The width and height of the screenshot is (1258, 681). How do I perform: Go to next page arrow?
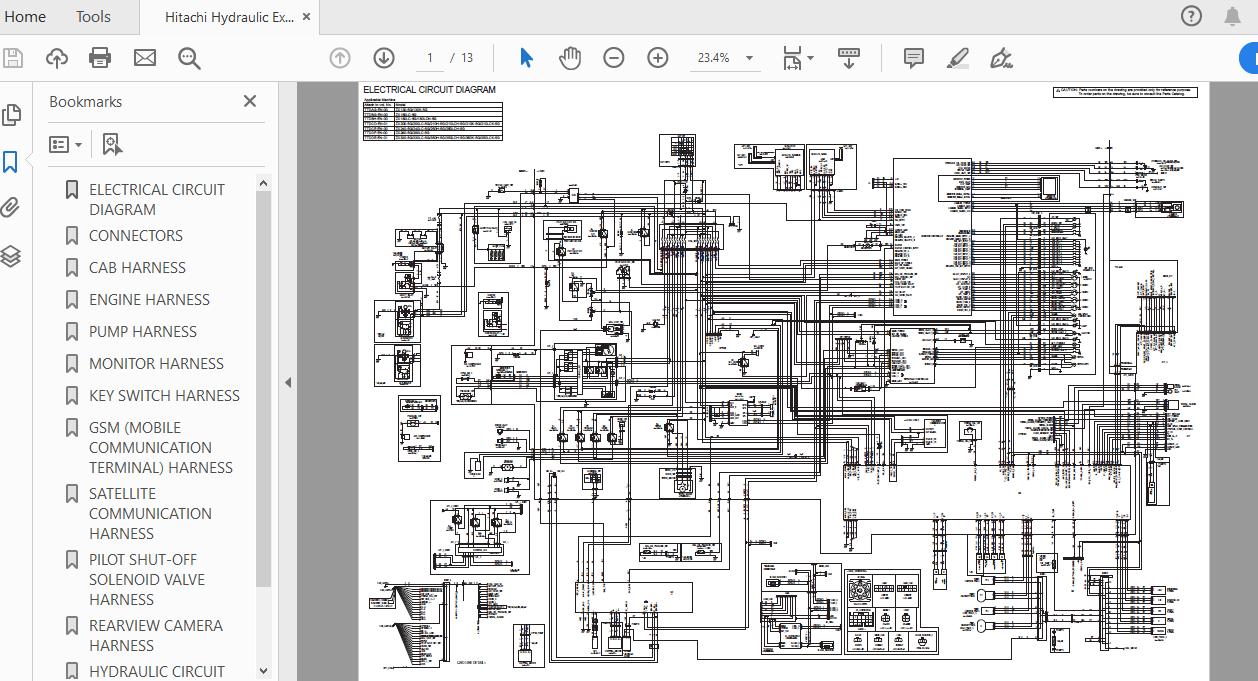click(x=383, y=58)
